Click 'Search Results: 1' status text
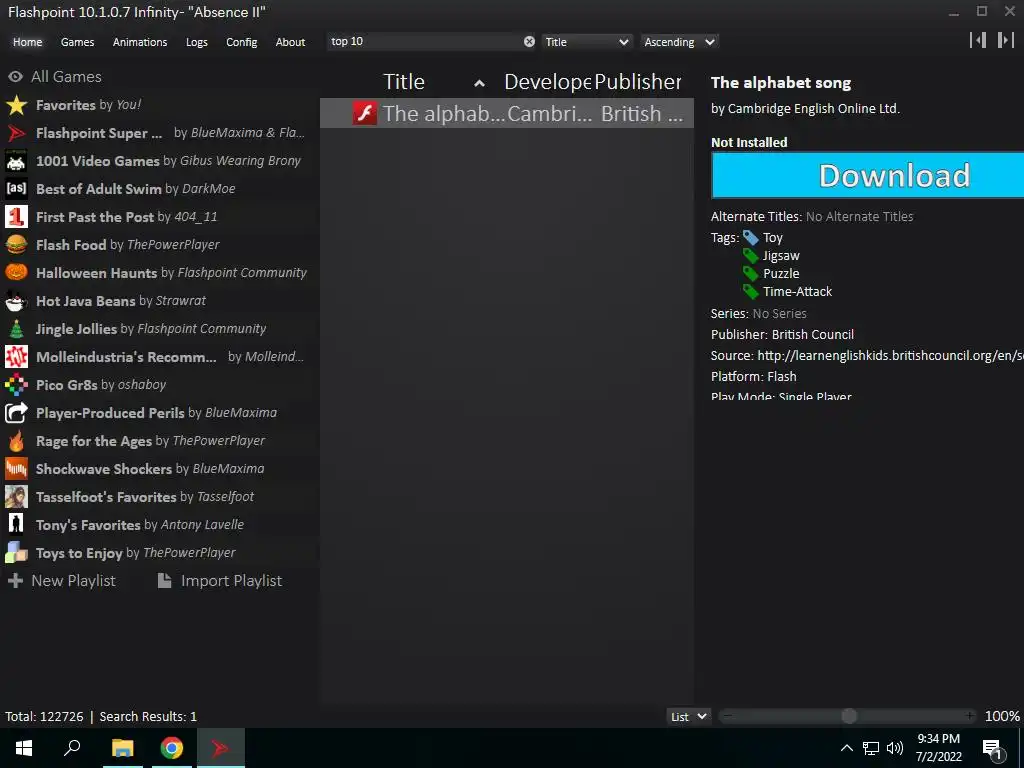This screenshot has width=1024, height=768. pos(148,716)
